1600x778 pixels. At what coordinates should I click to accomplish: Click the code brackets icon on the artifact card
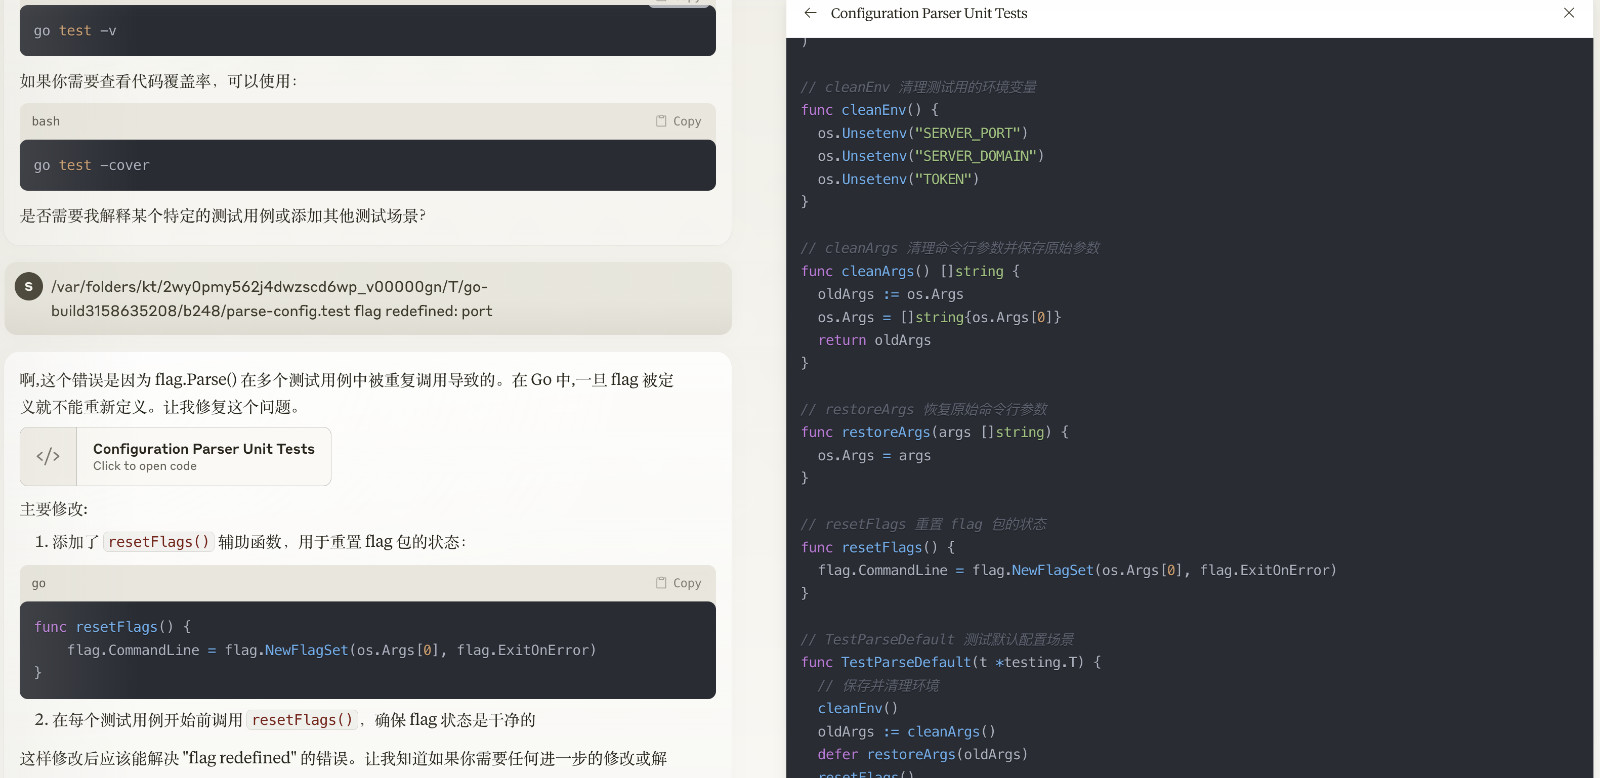tap(48, 457)
